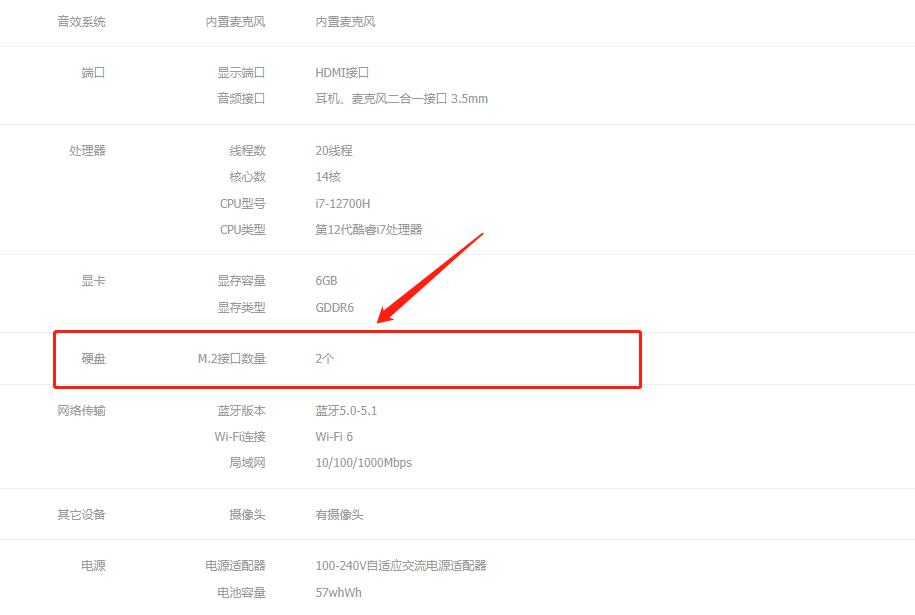Click the 20线程 value
This screenshot has width=915, height=615.
334,150
